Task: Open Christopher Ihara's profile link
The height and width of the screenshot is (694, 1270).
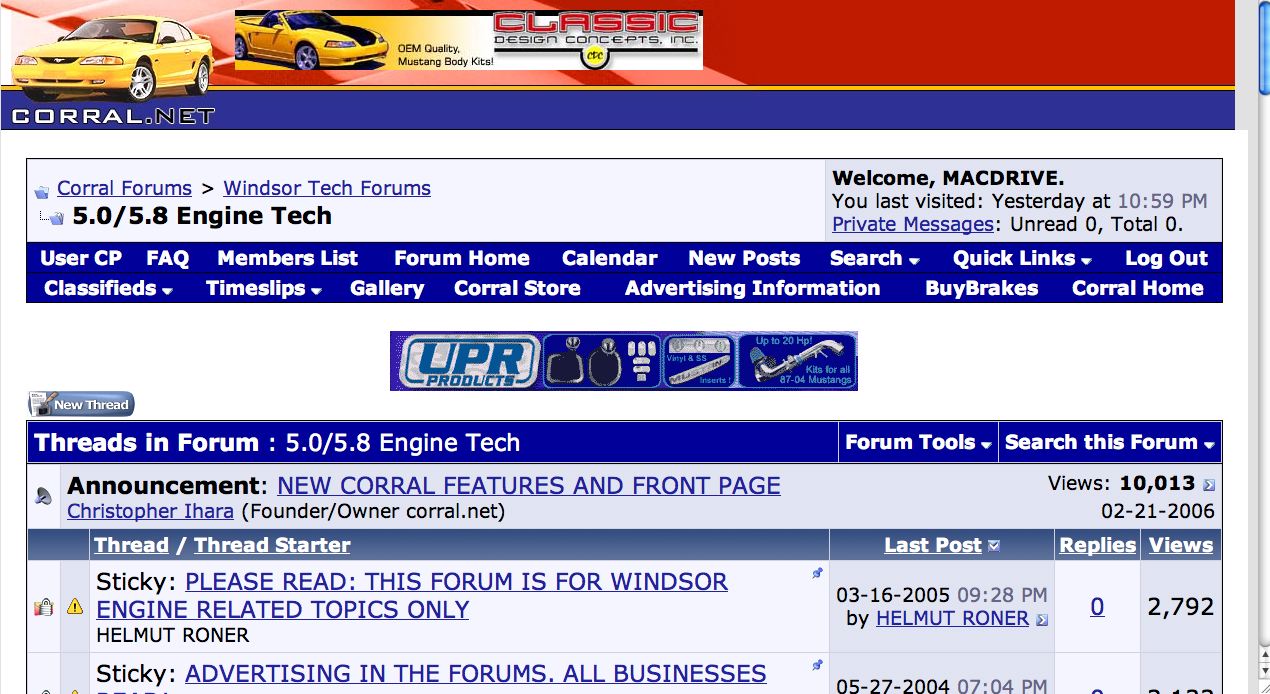Action: point(150,511)
